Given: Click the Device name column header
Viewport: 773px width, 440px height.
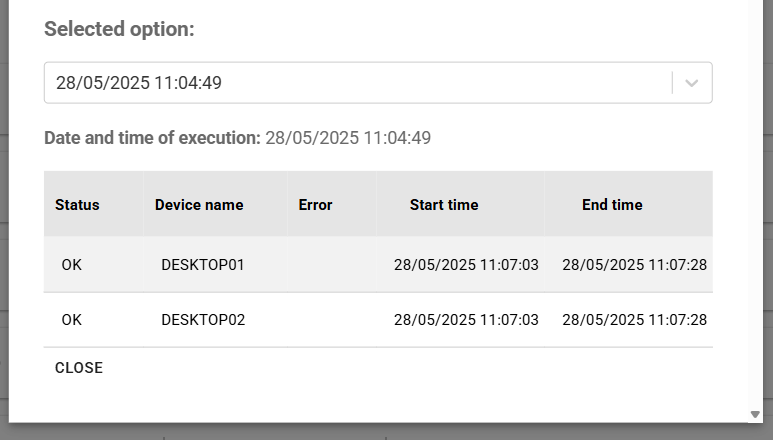Looking at the screenshot, I should 199,205.
